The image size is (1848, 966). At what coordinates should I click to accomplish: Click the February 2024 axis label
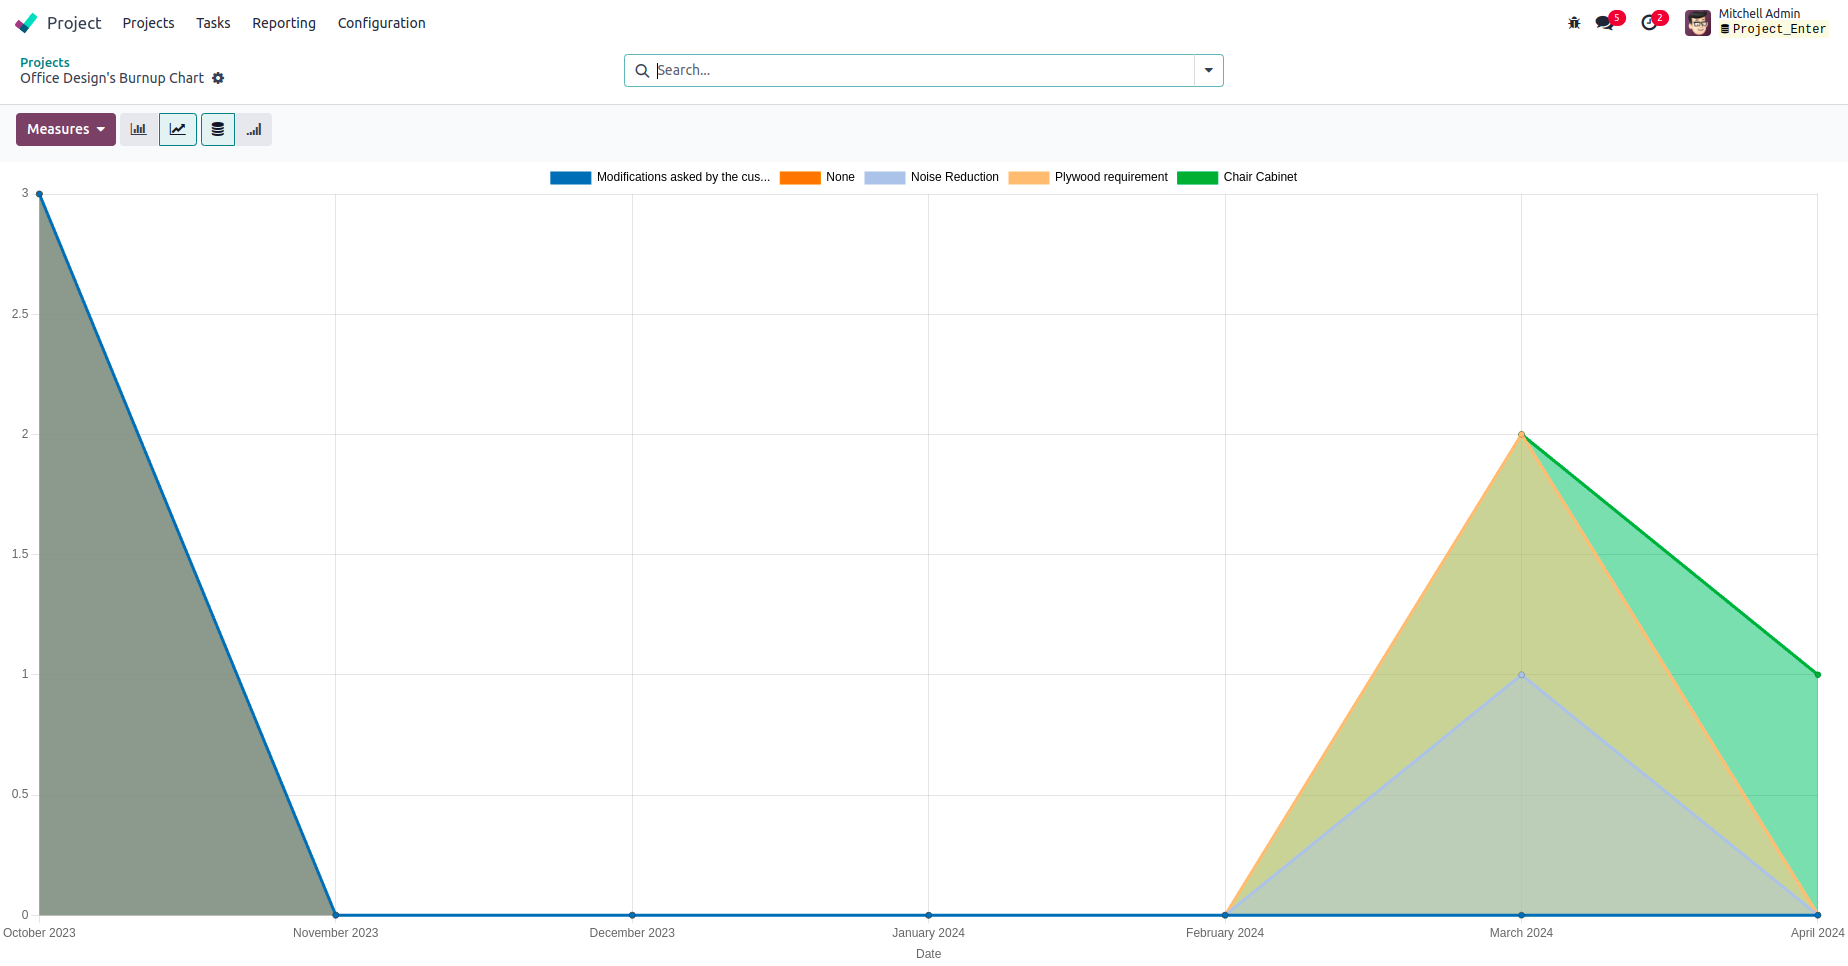1224,933
